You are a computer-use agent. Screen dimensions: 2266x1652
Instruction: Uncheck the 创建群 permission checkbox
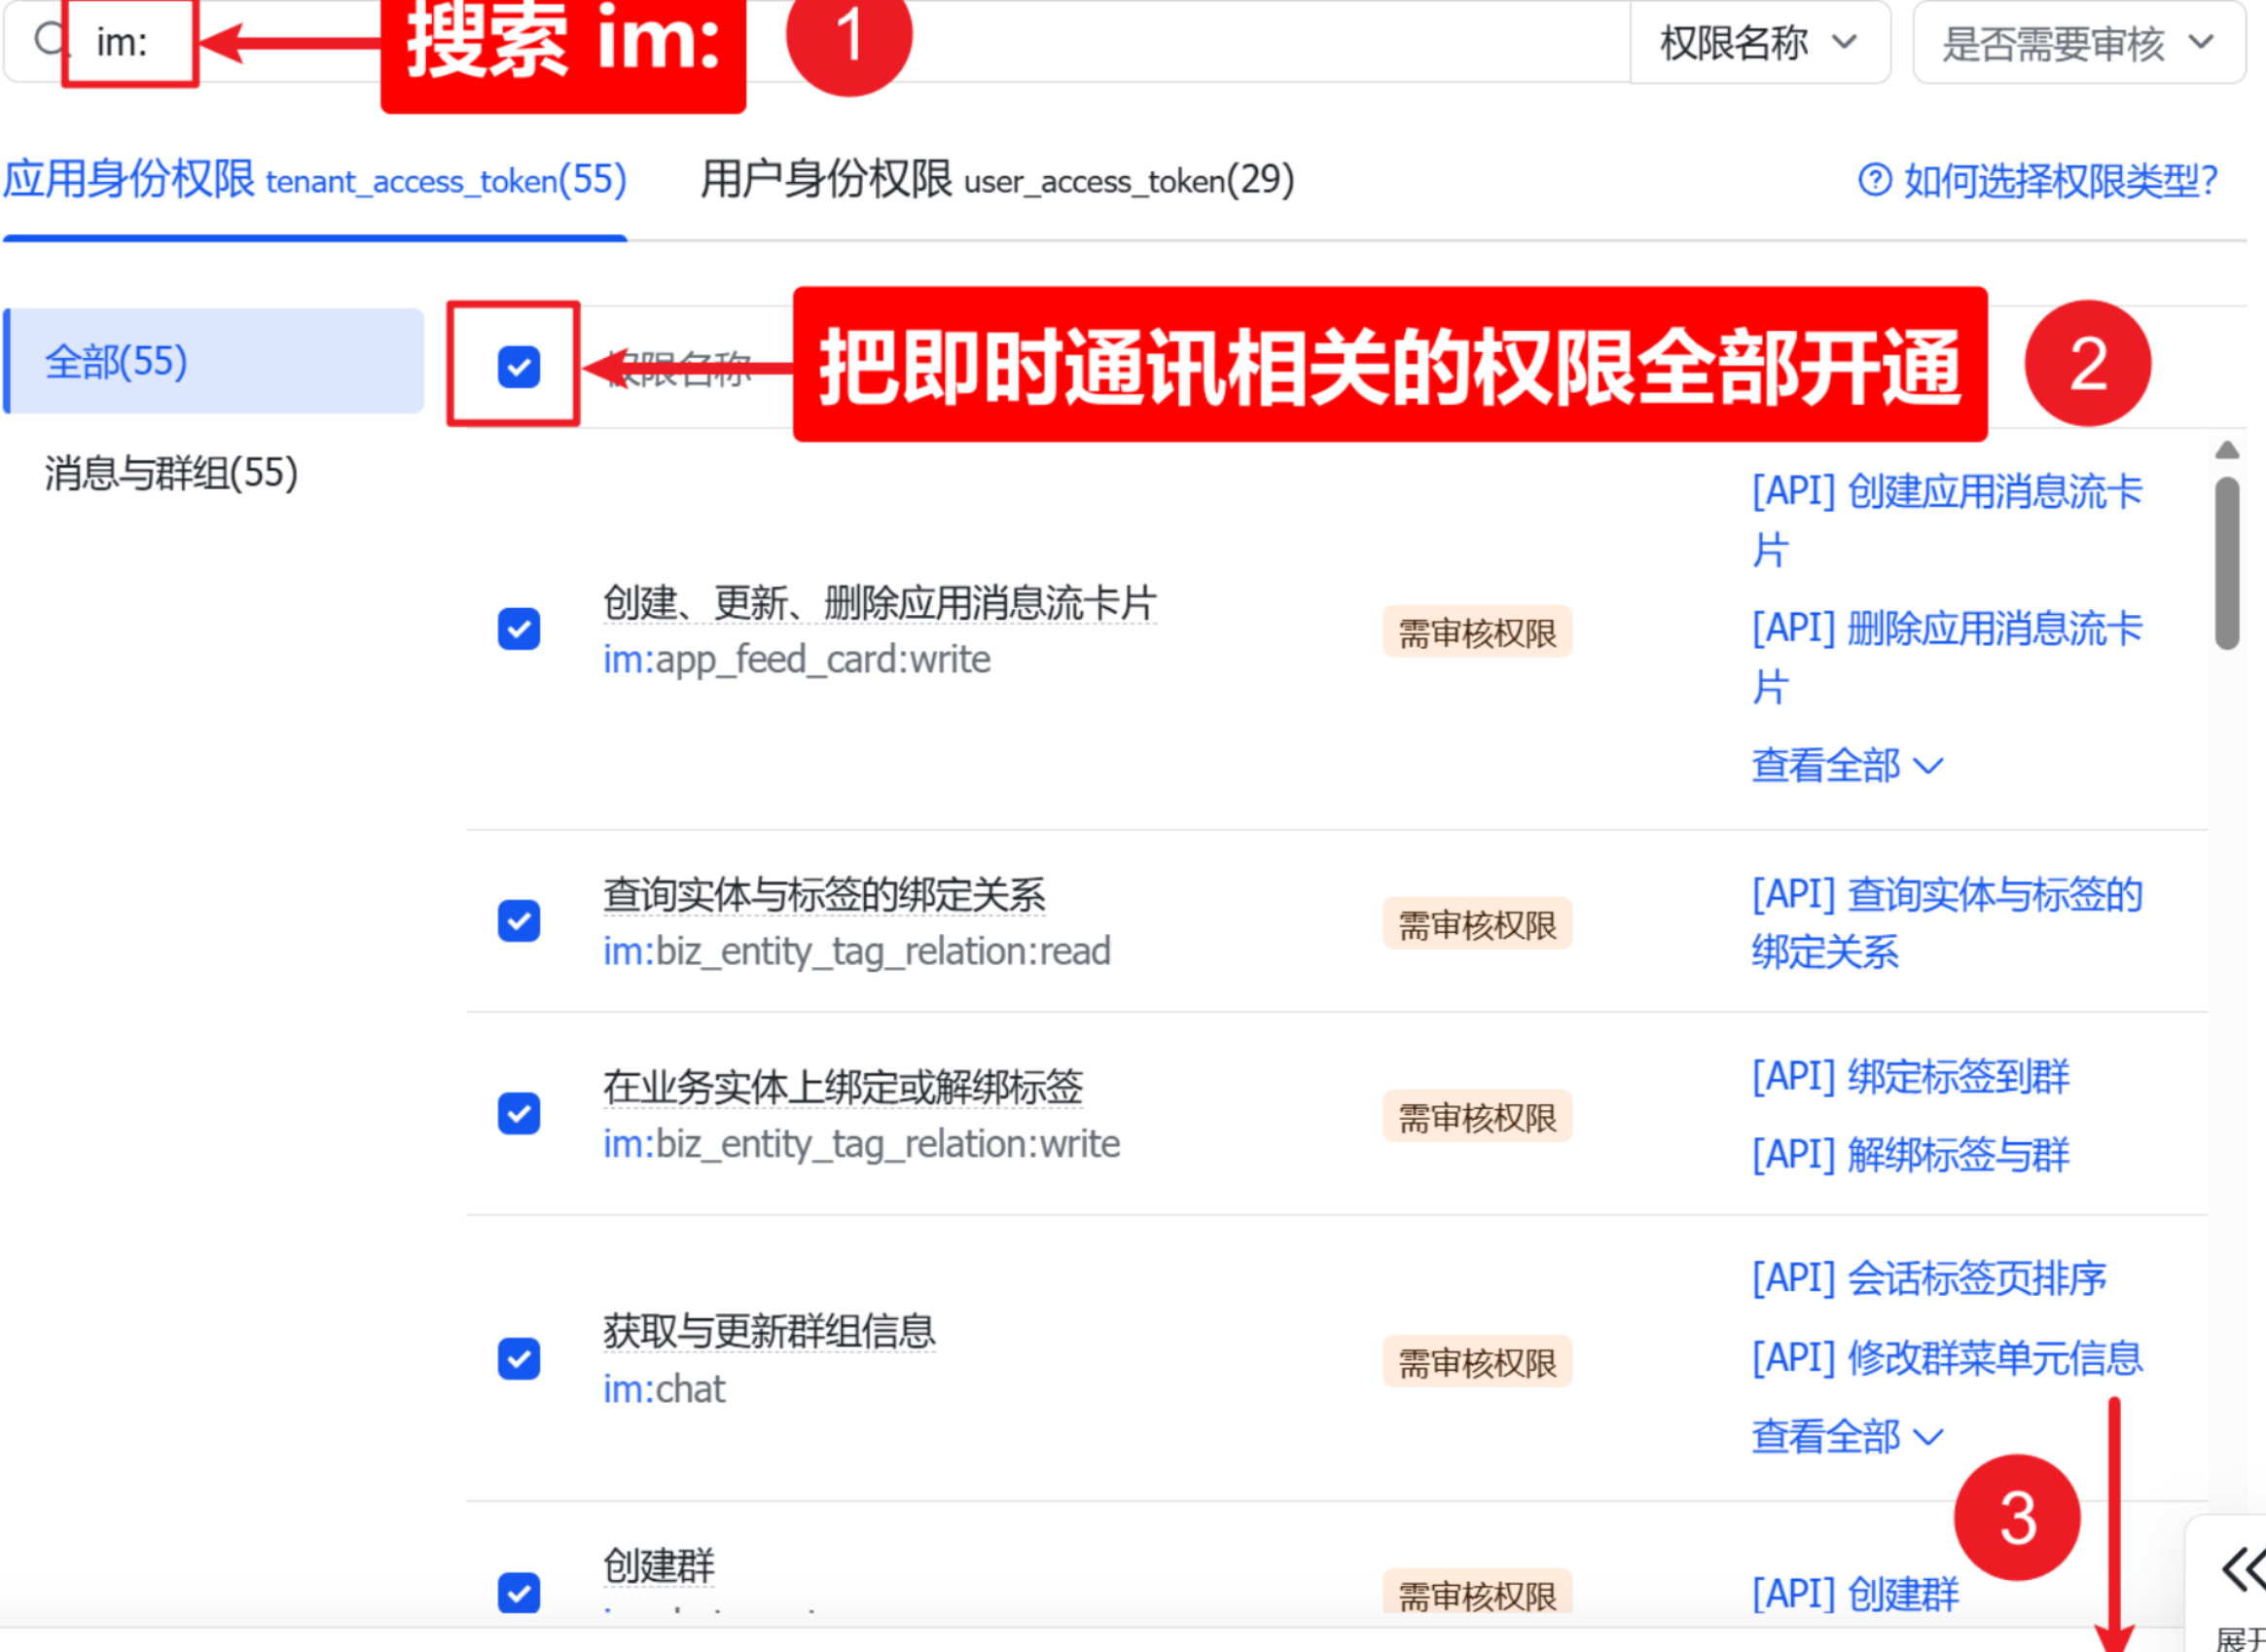click(518, 1594)
